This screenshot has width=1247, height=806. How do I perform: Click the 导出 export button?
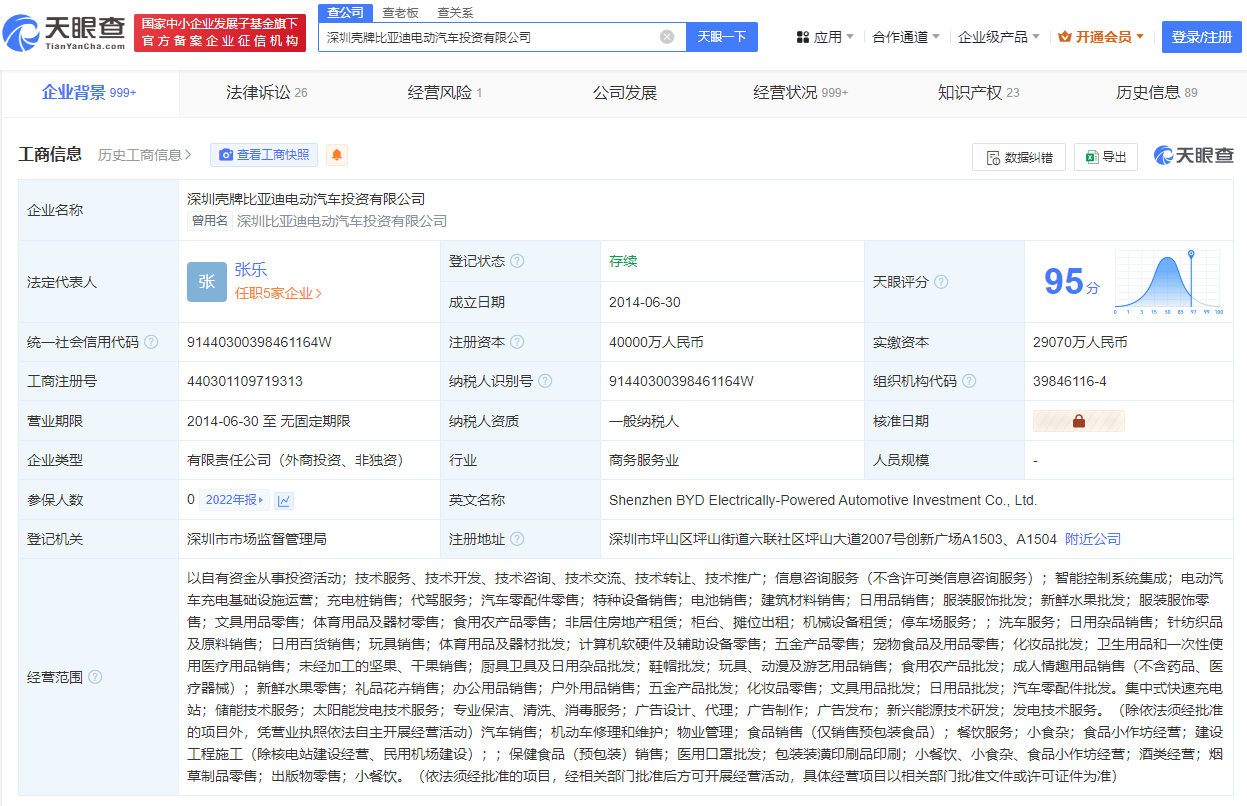click(x=1105, y=157)
